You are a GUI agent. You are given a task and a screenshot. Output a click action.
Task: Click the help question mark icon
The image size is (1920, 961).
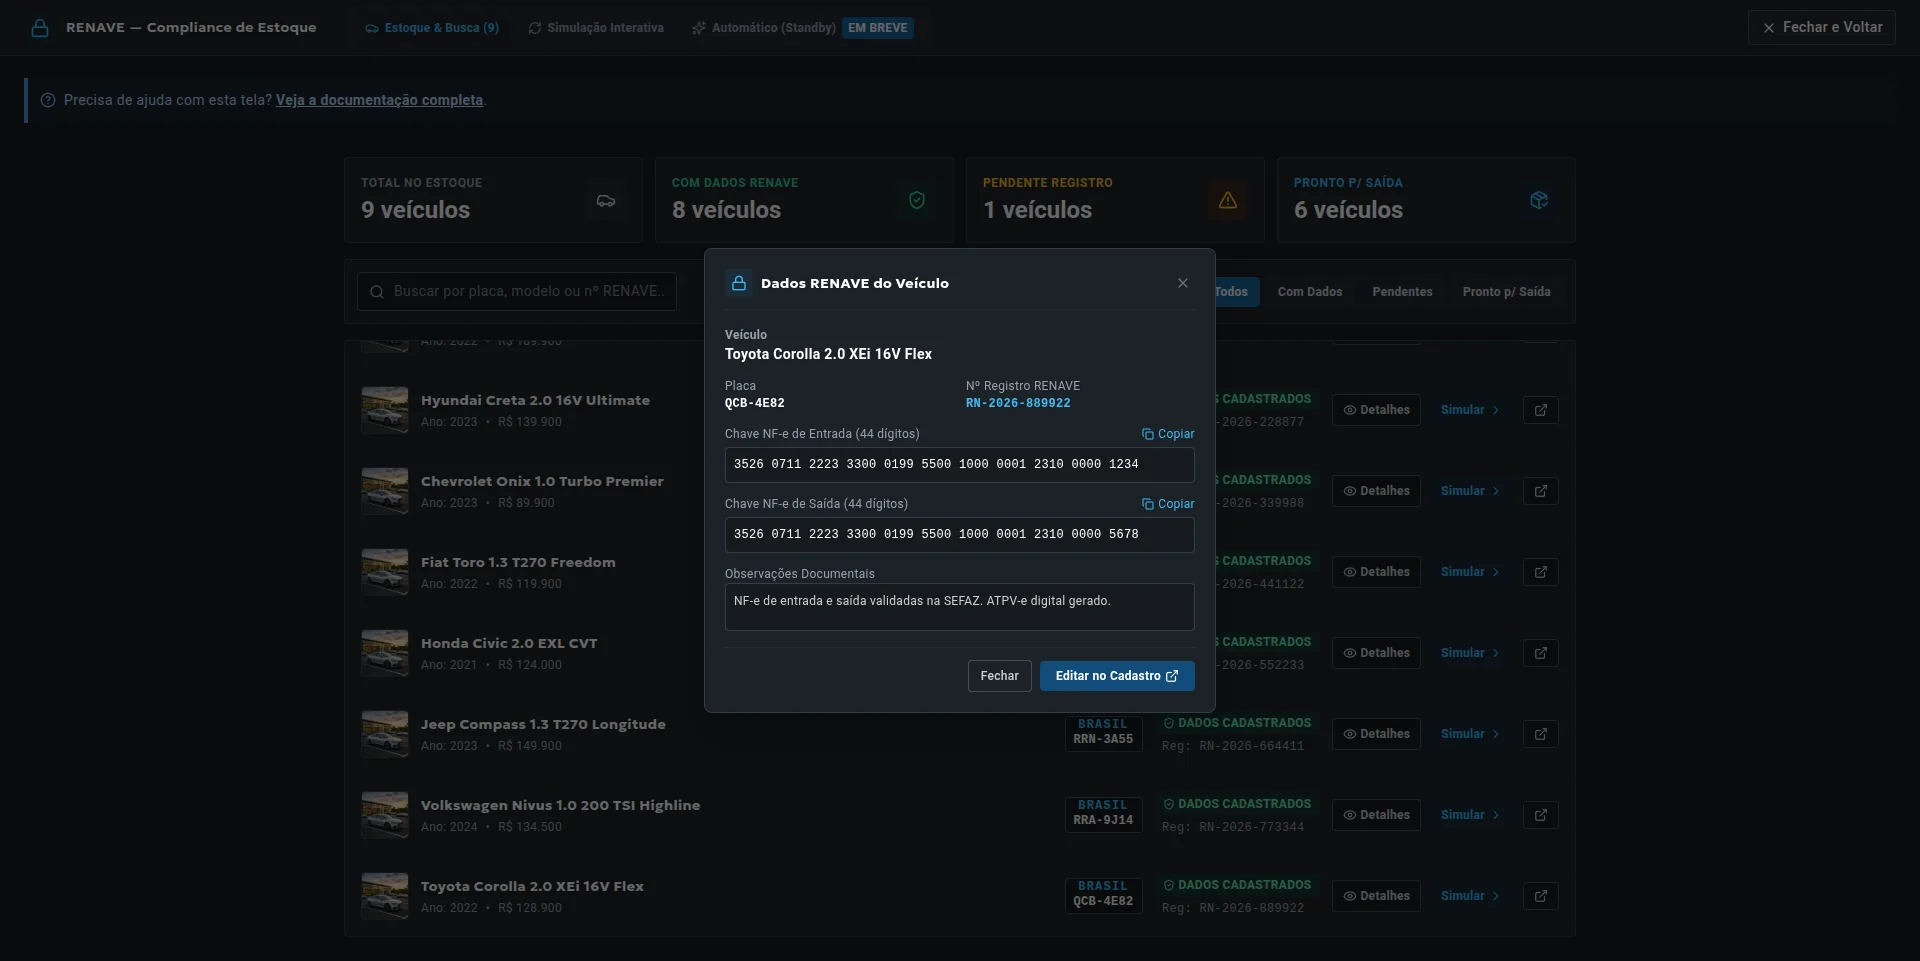click(x=47, y=100)
